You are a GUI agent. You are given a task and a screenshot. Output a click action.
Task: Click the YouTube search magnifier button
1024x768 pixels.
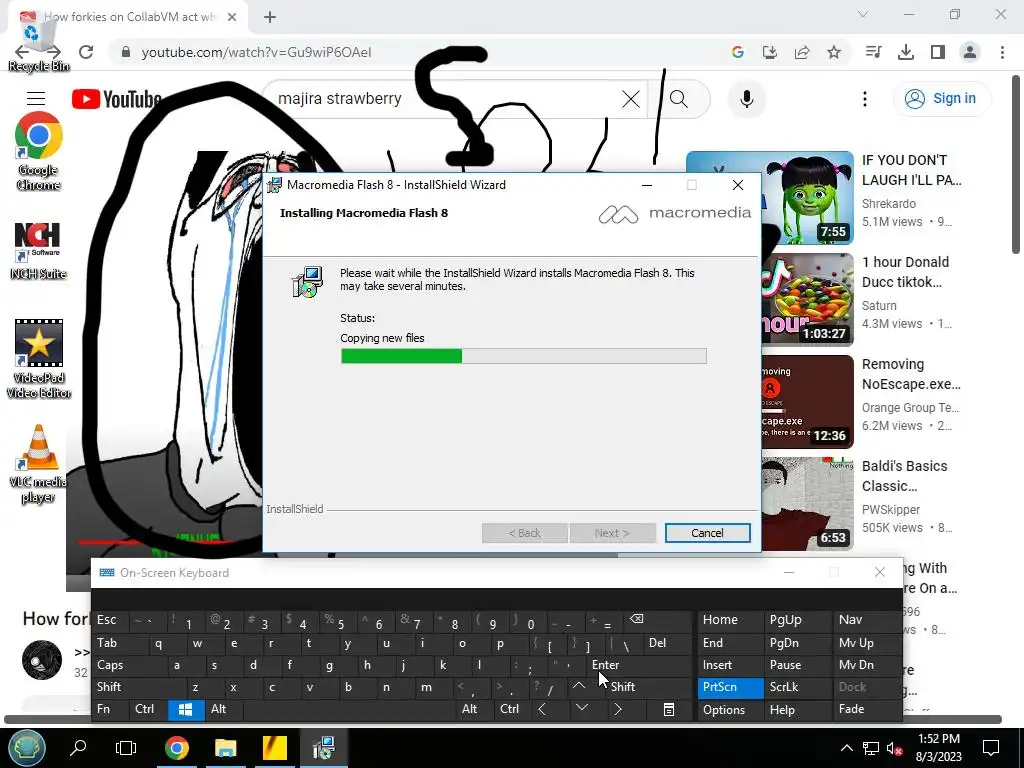tap(679, 99)
